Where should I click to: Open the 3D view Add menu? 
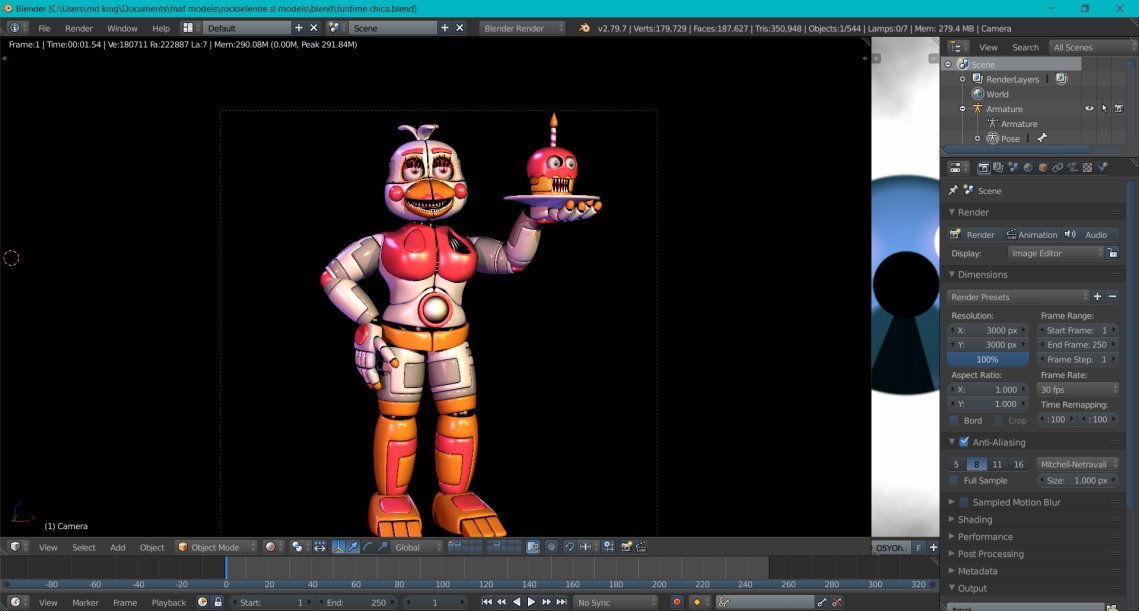(118, 547)
